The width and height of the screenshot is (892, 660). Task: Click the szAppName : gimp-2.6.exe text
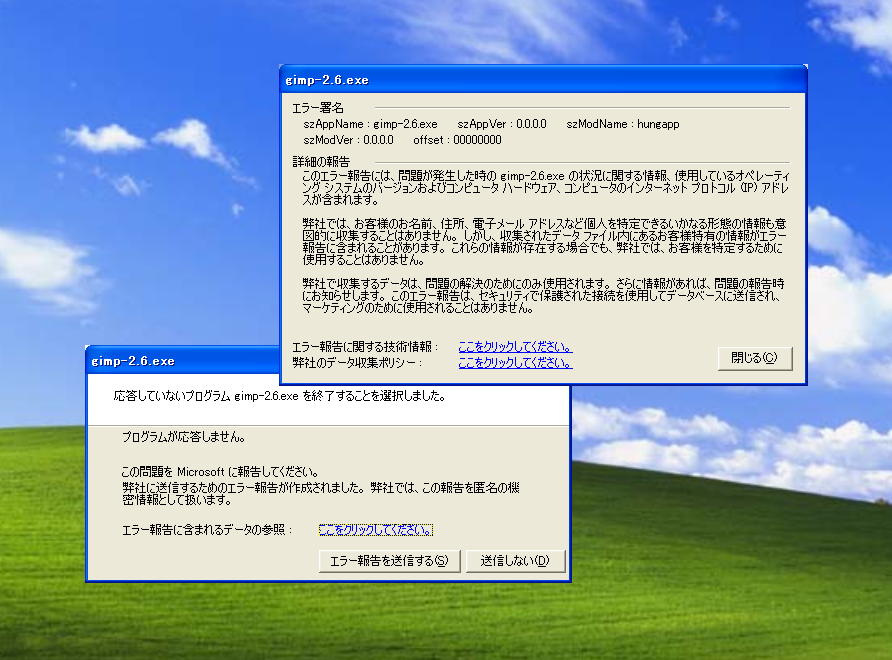click(x=370, y=124)
